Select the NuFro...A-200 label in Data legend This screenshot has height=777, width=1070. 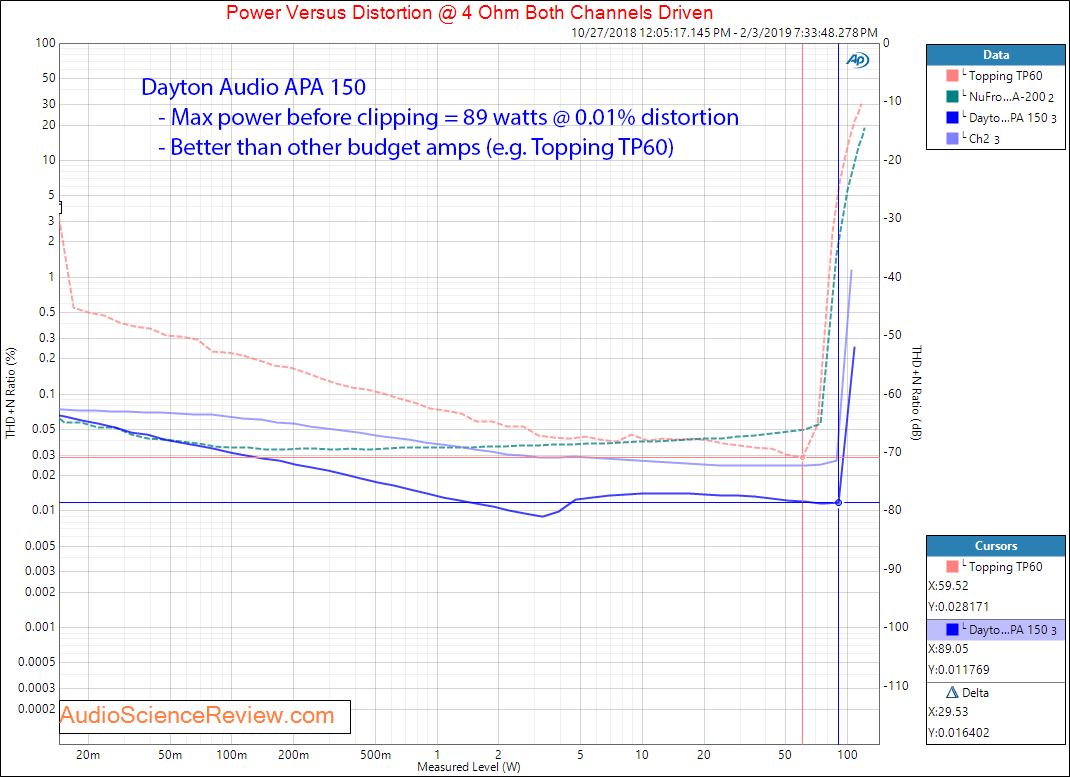coord(1007,97)
